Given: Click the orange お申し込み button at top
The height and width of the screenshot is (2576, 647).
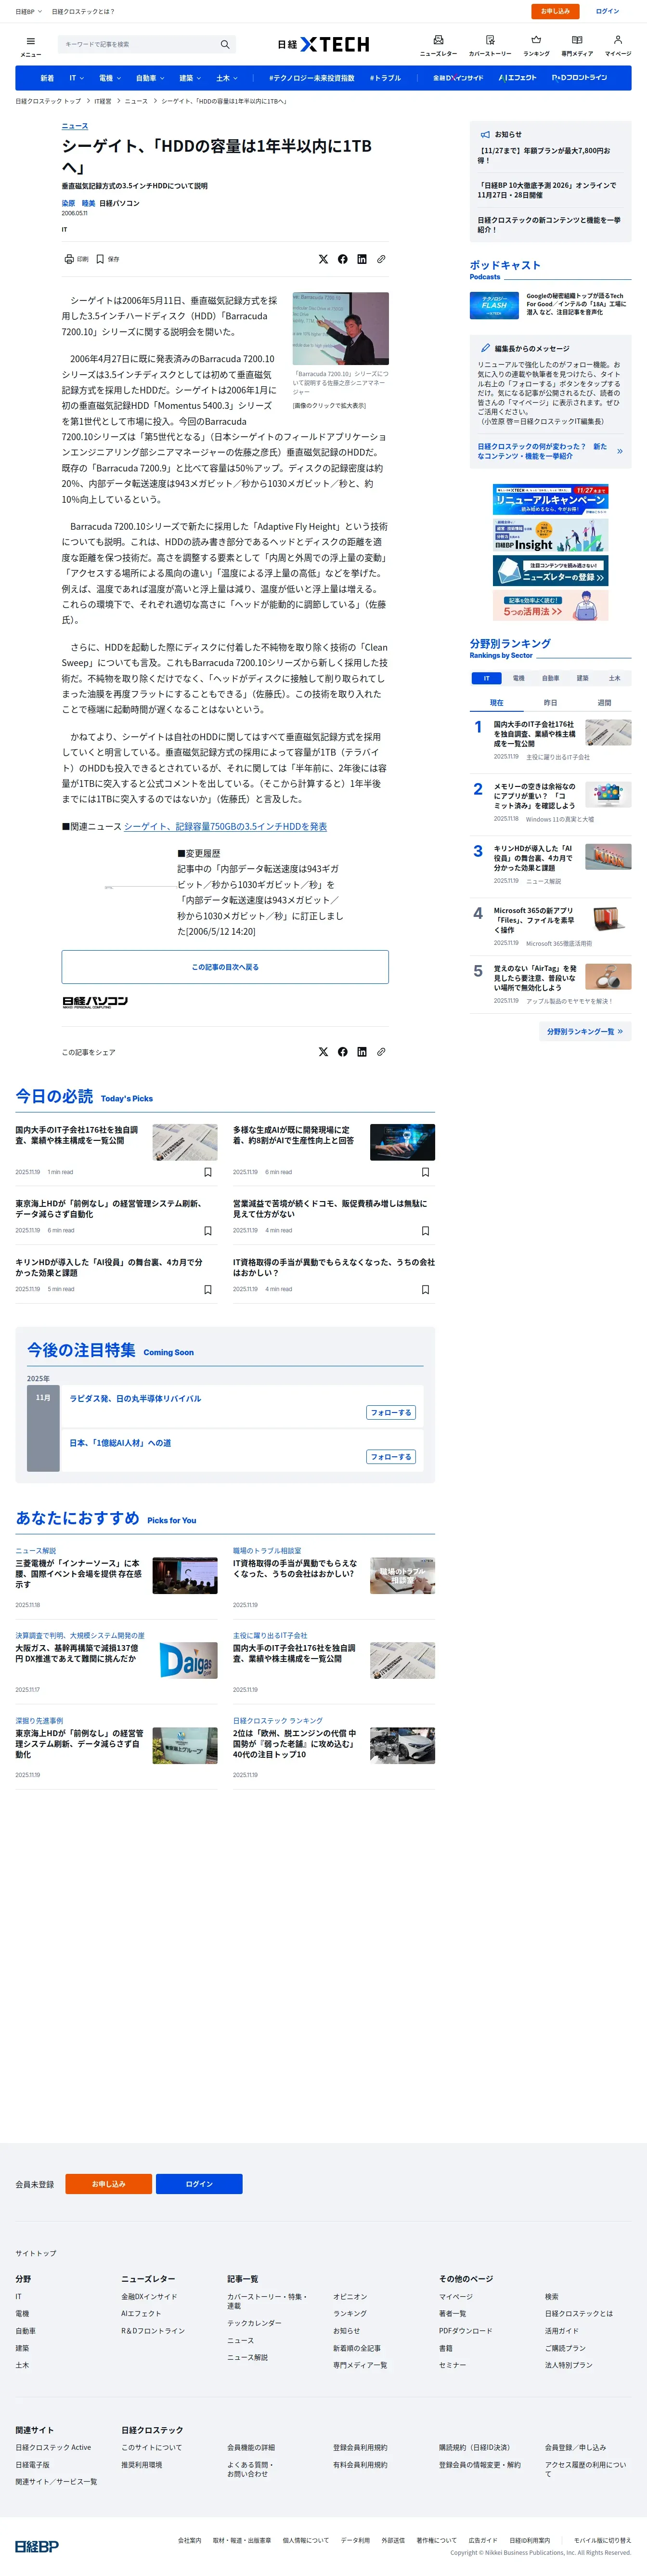Looking at the screenshot, I should 555,11.
